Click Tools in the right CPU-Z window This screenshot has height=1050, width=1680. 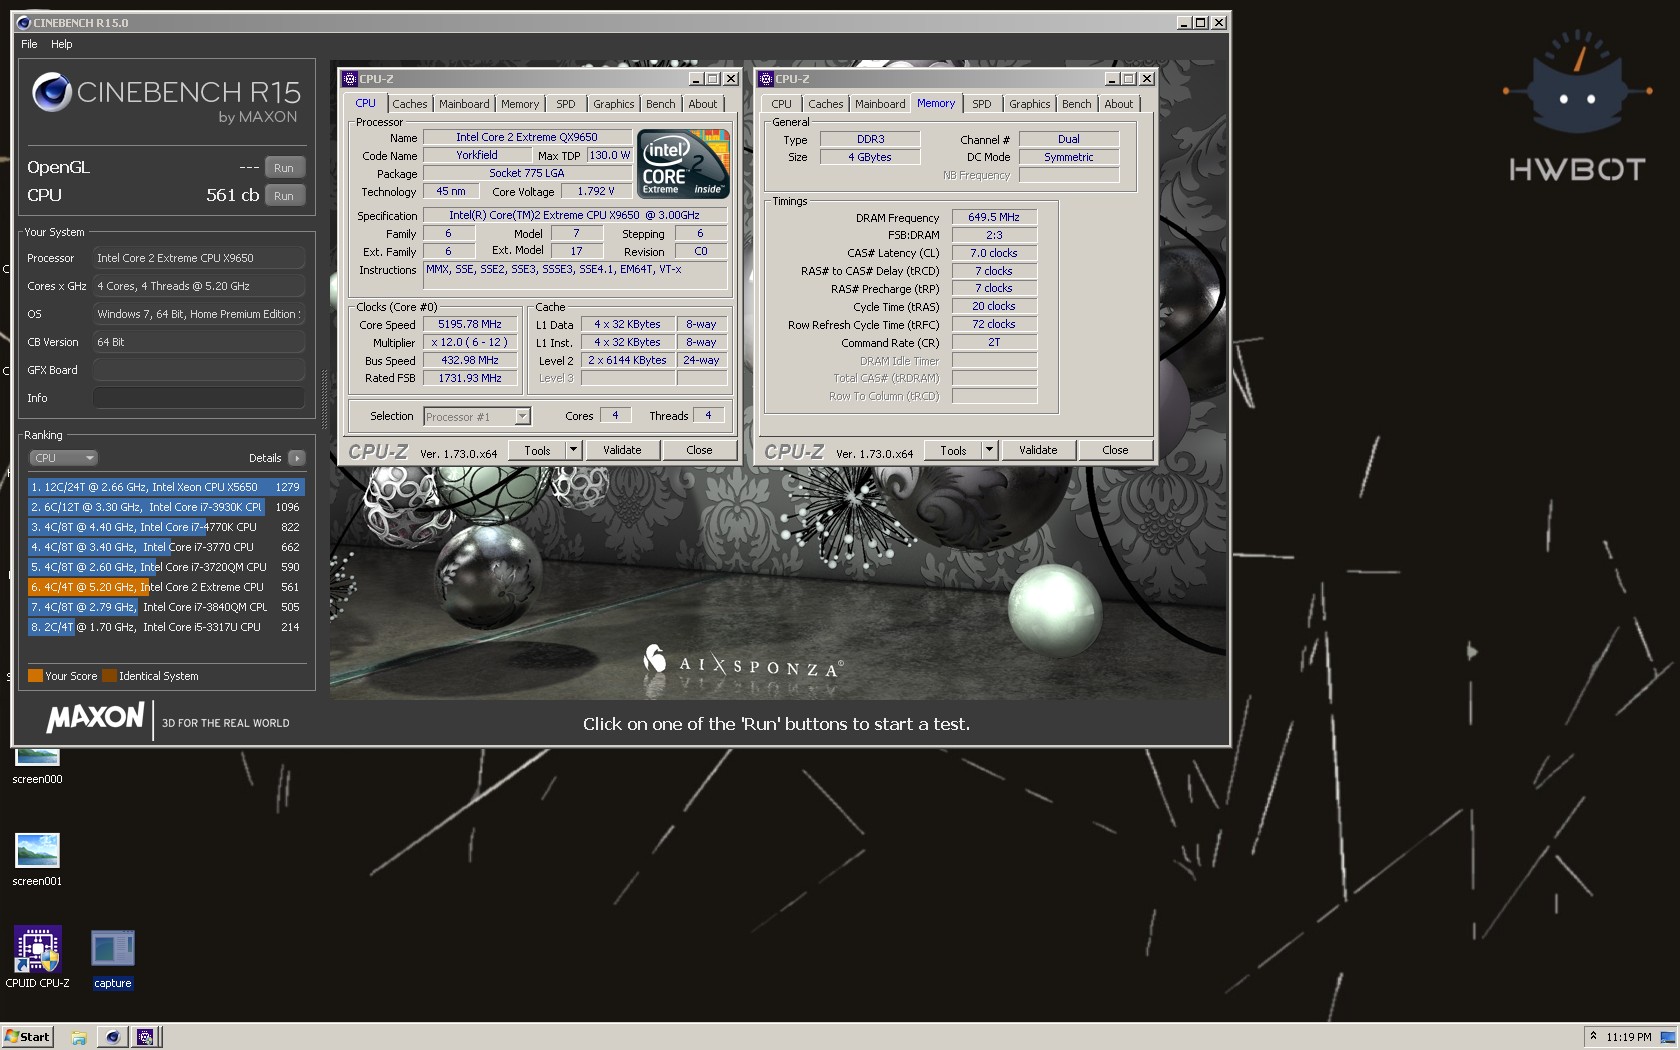coord(953,451)
